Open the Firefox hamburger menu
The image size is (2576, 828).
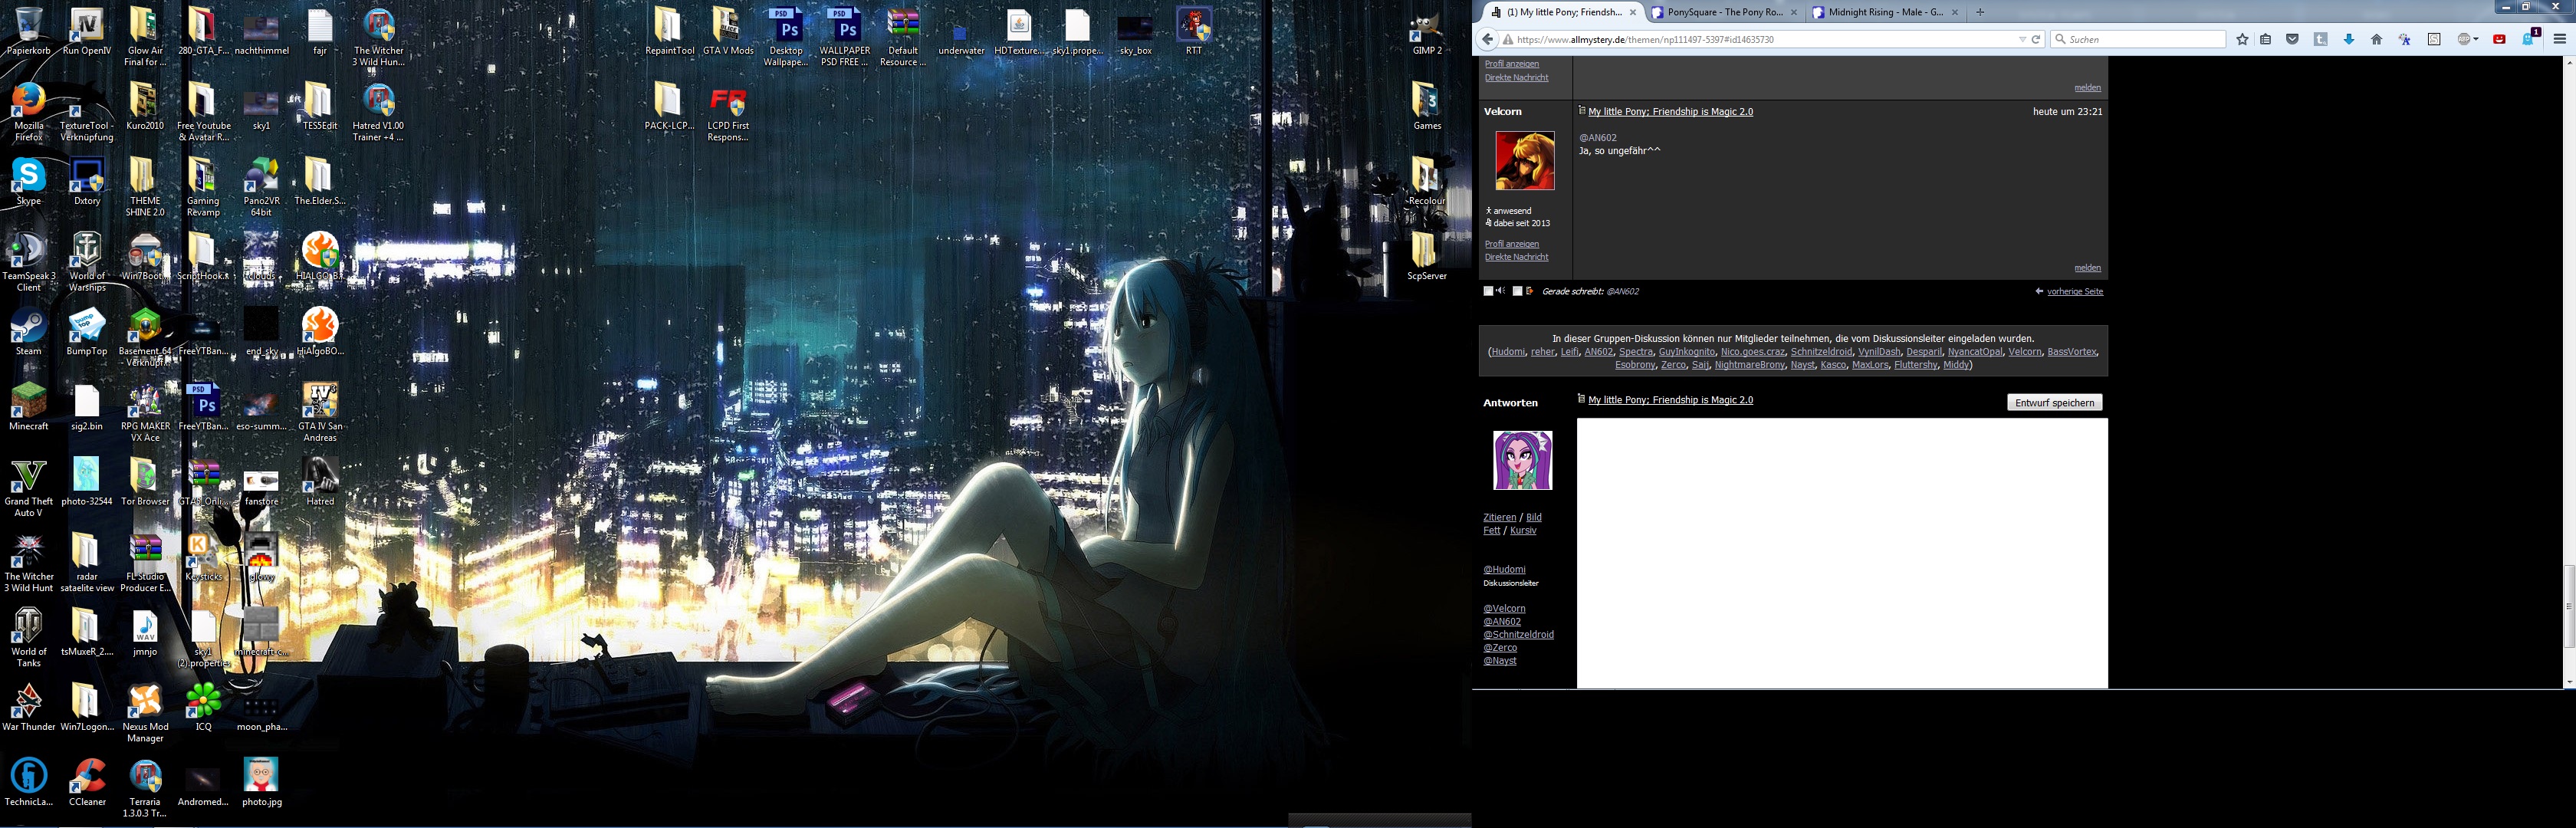click(2559, 39)
